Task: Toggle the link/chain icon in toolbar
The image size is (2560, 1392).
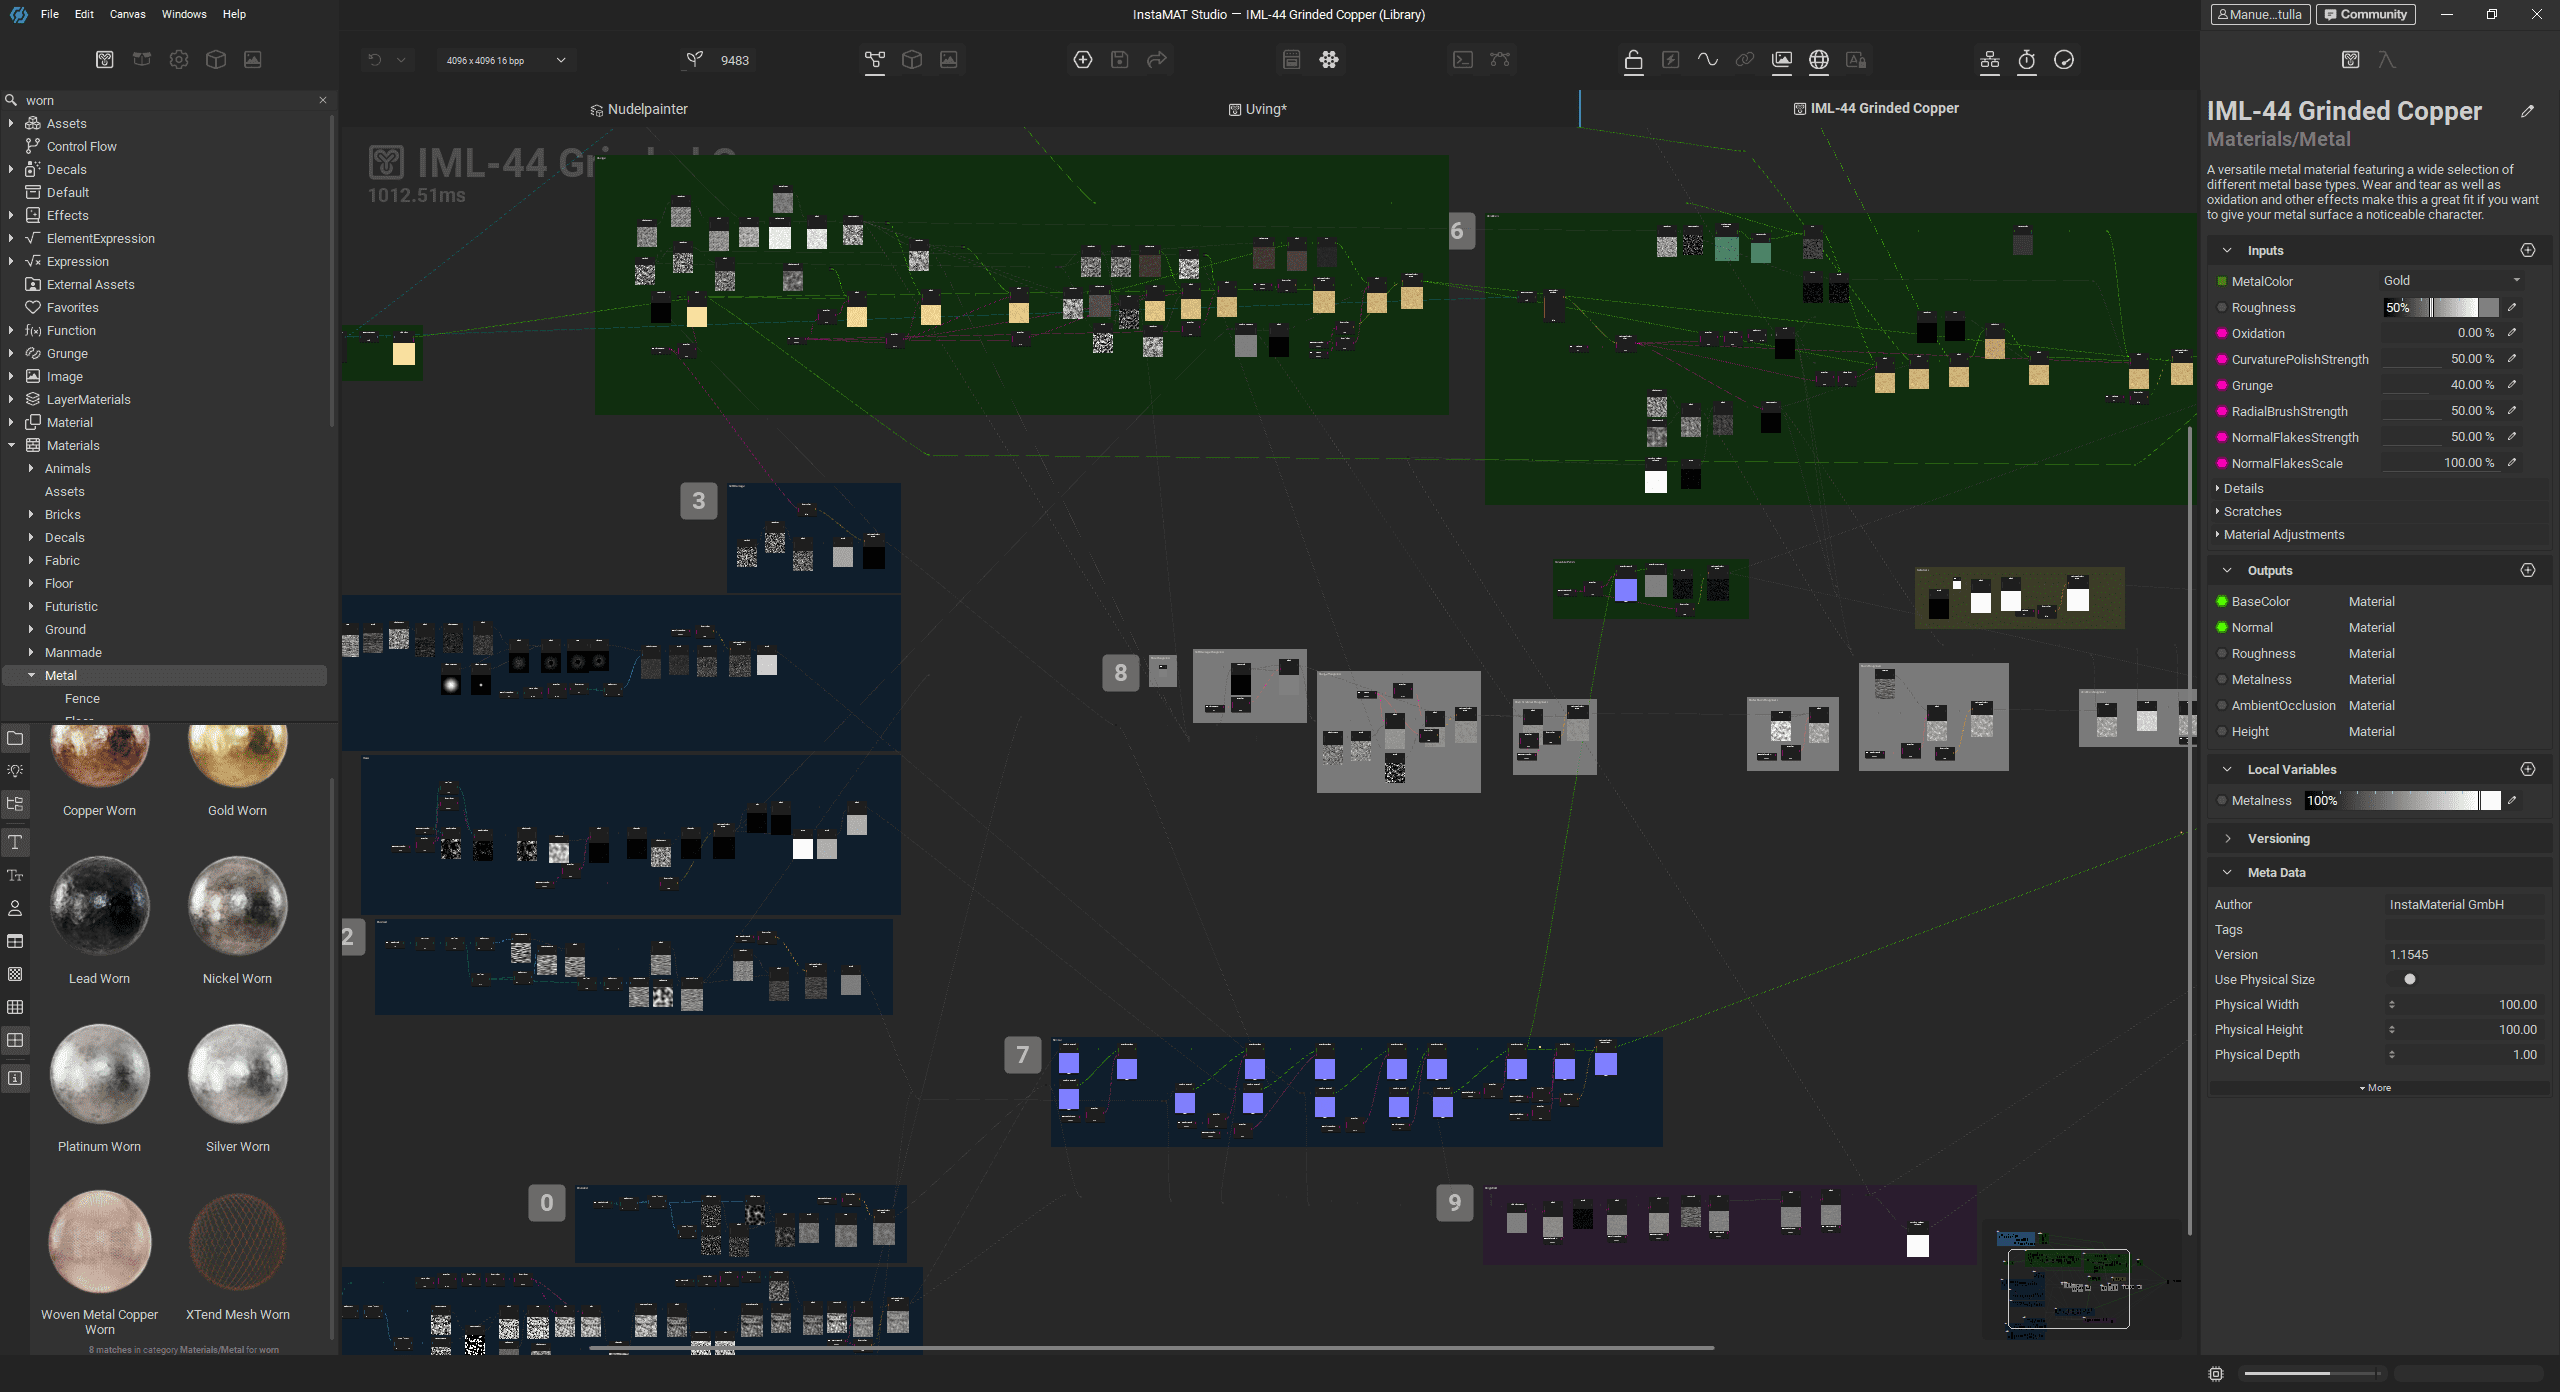Action: click(1744, 60)
